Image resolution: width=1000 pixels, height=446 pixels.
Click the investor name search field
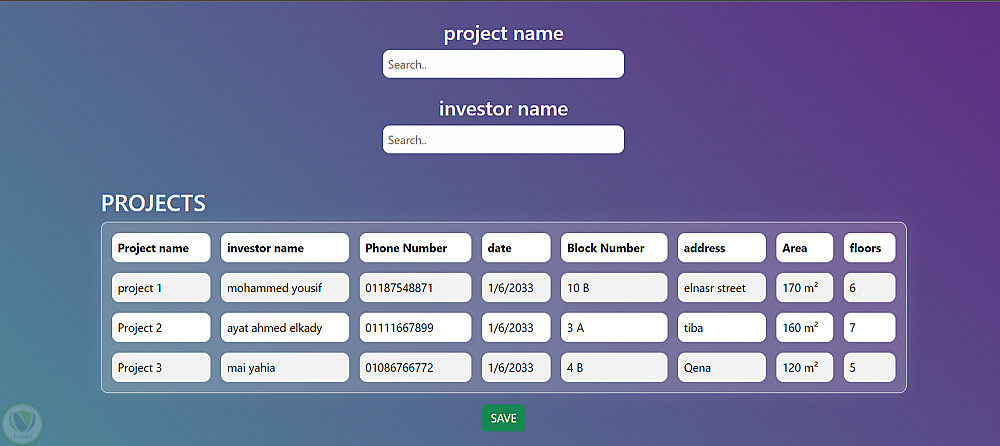[x=503, y=139]
